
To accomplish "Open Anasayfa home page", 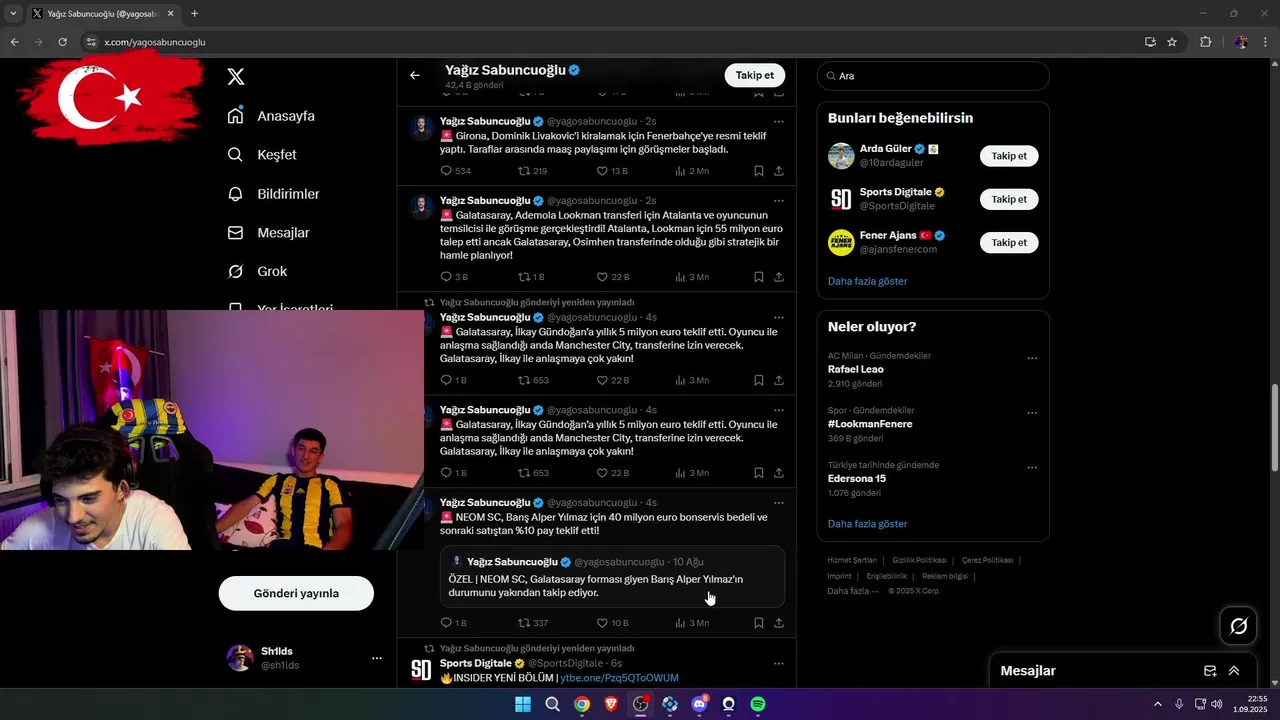I will (272, 116).
